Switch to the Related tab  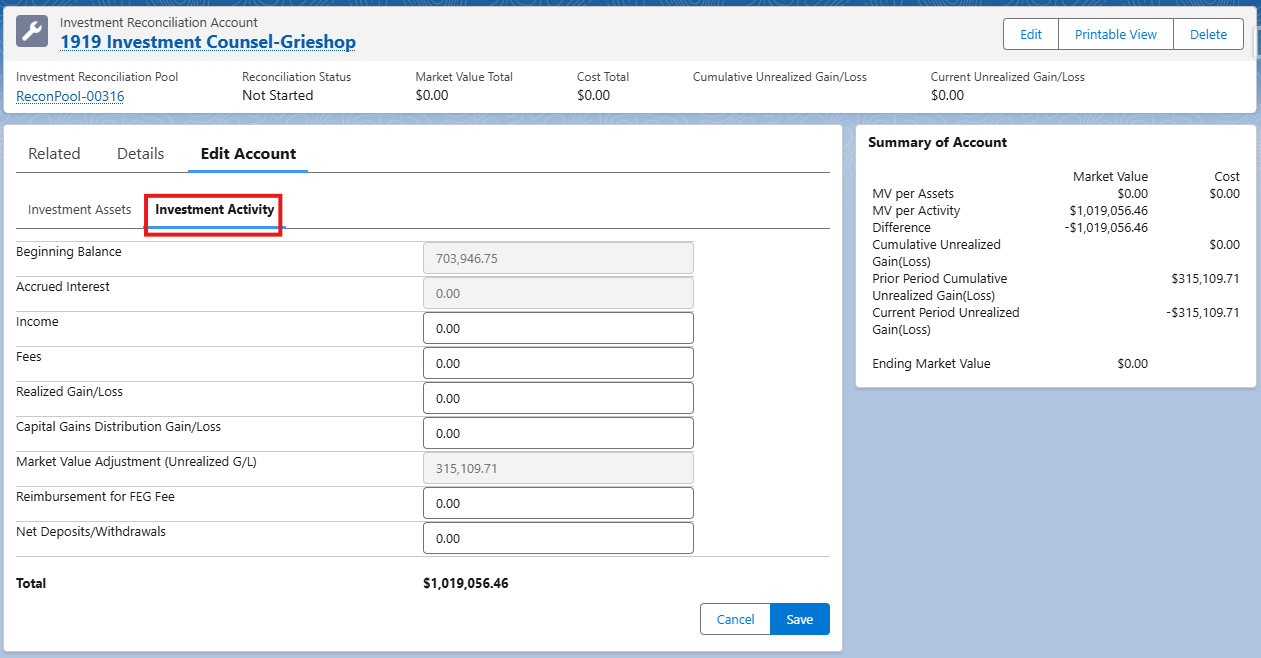pyautogui.click(x=54, y=154)
